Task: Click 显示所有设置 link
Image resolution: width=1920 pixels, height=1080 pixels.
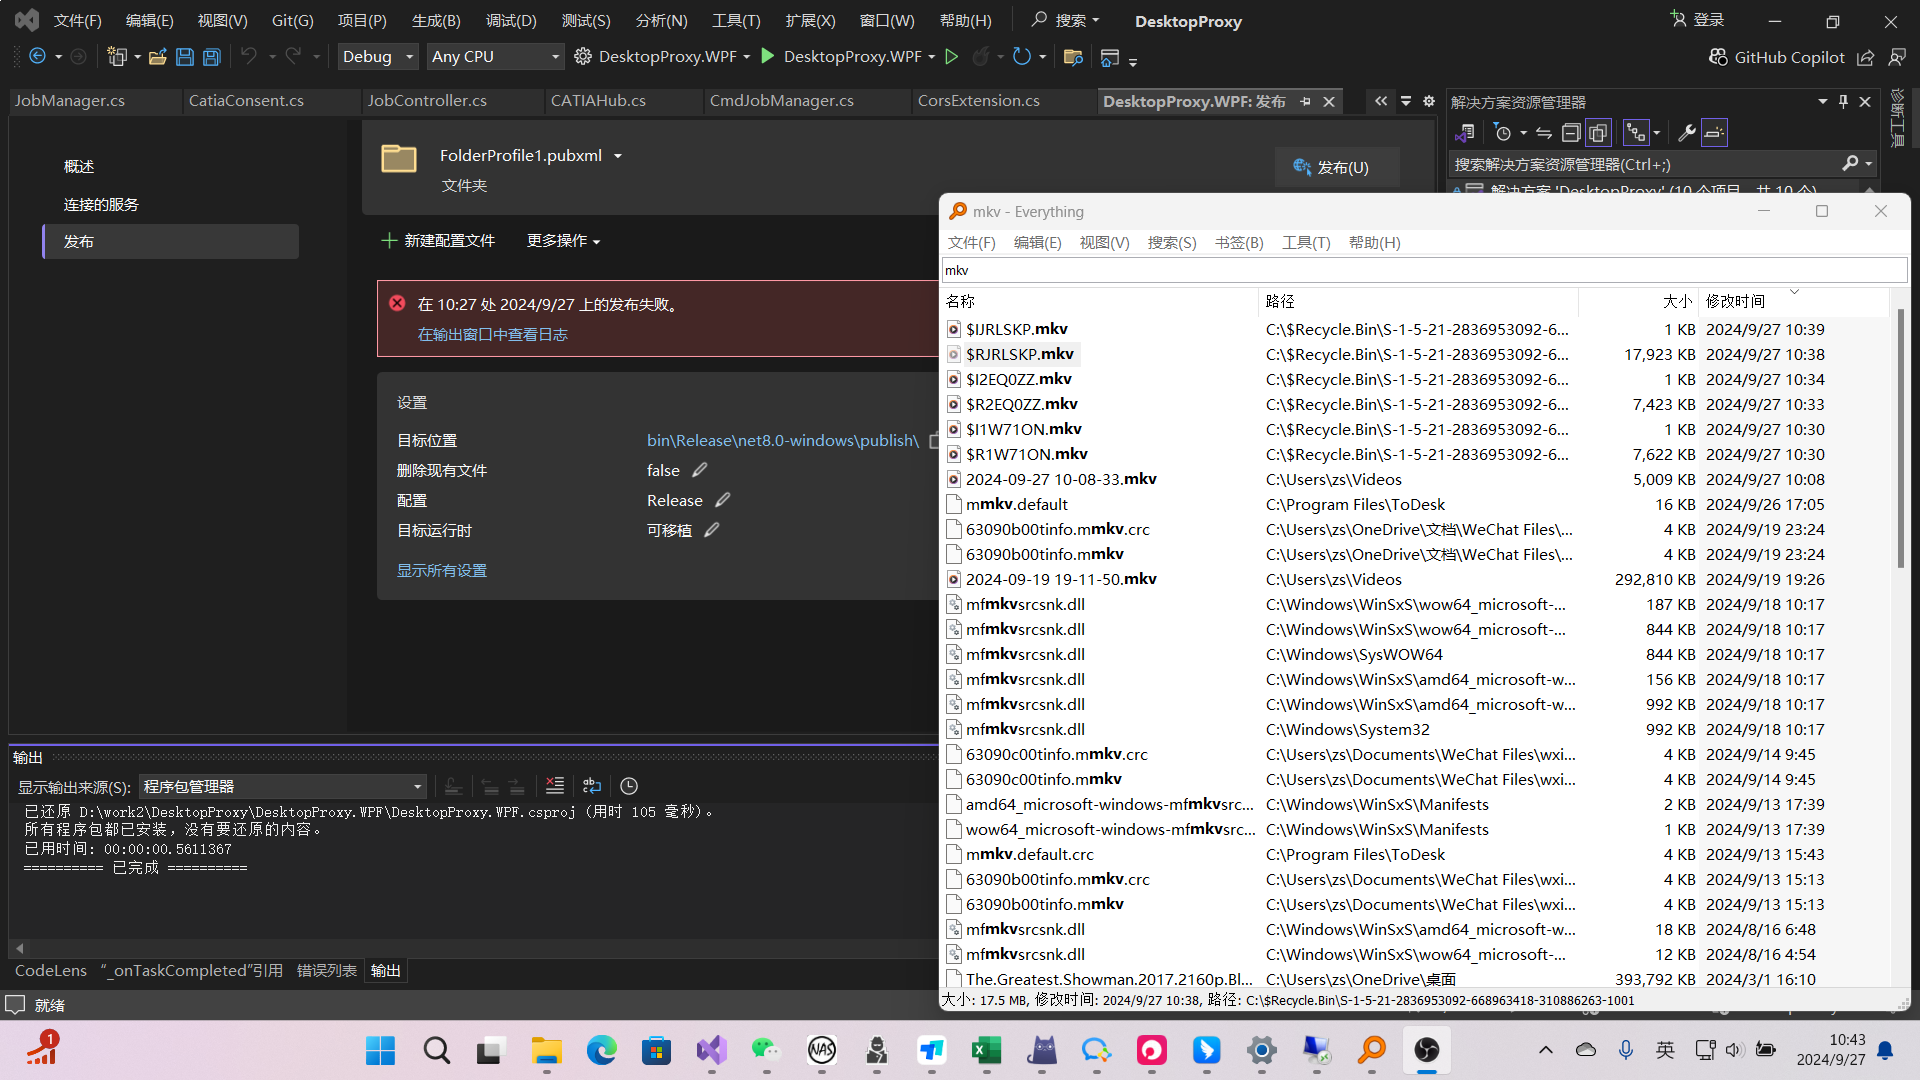Action: 442,571
